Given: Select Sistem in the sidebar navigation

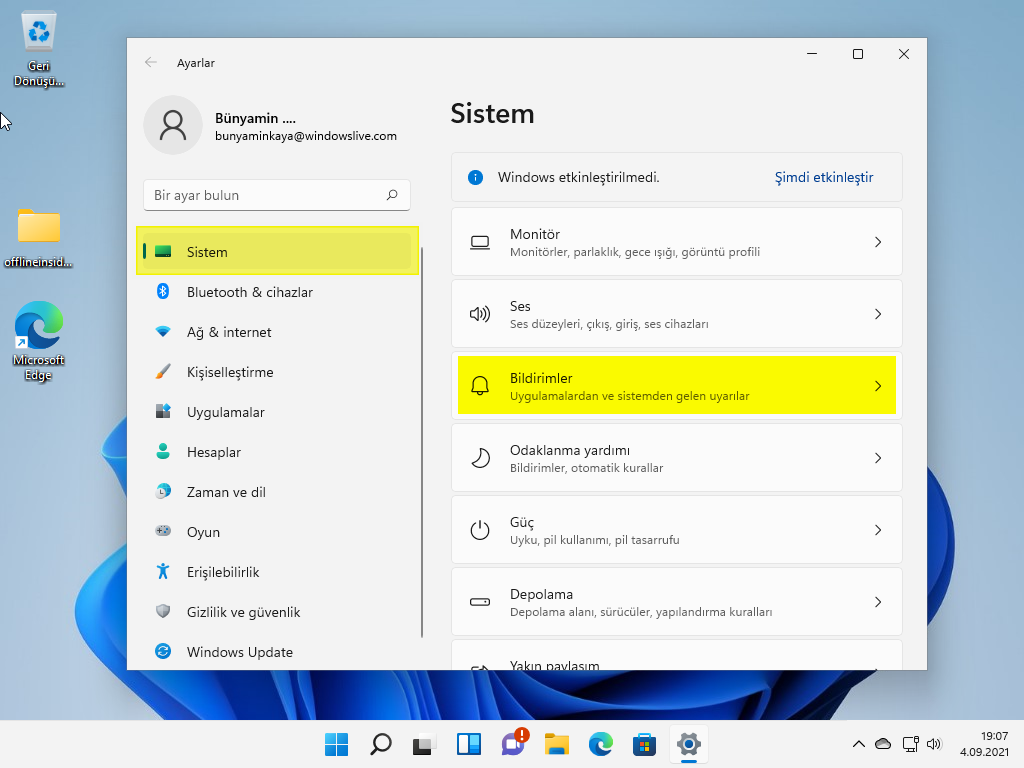Looking at the screenshot, I should [207, 252].
